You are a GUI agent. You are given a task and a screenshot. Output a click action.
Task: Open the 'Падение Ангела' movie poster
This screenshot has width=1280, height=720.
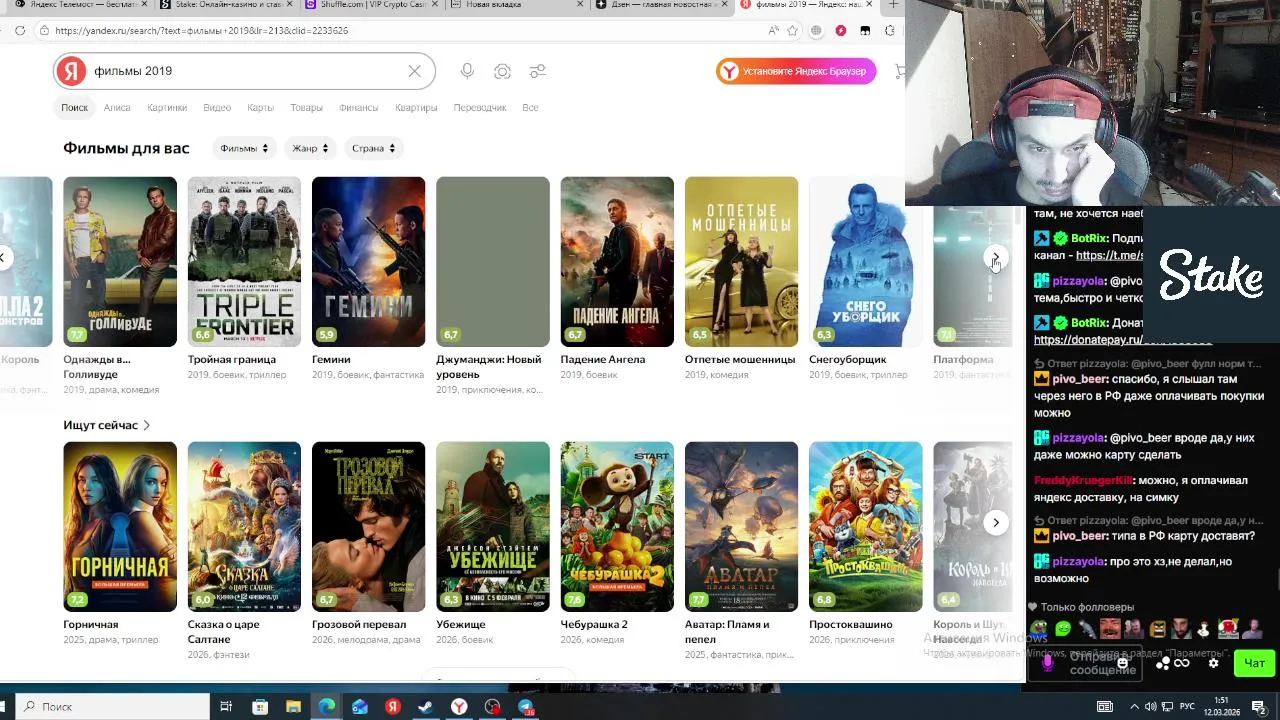617,262
